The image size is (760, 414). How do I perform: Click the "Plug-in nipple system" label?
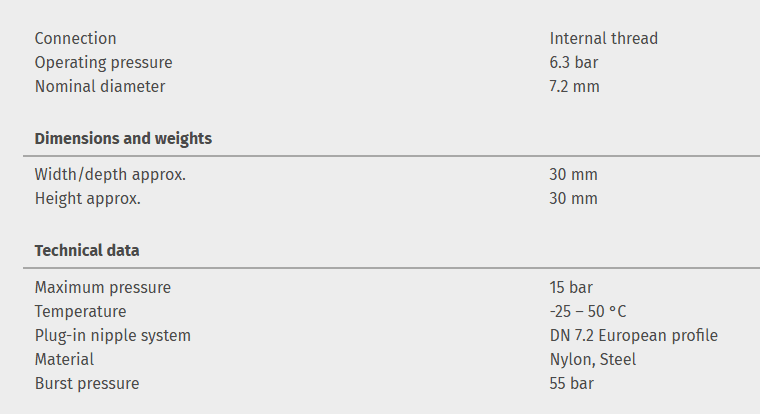pos(112,335)
